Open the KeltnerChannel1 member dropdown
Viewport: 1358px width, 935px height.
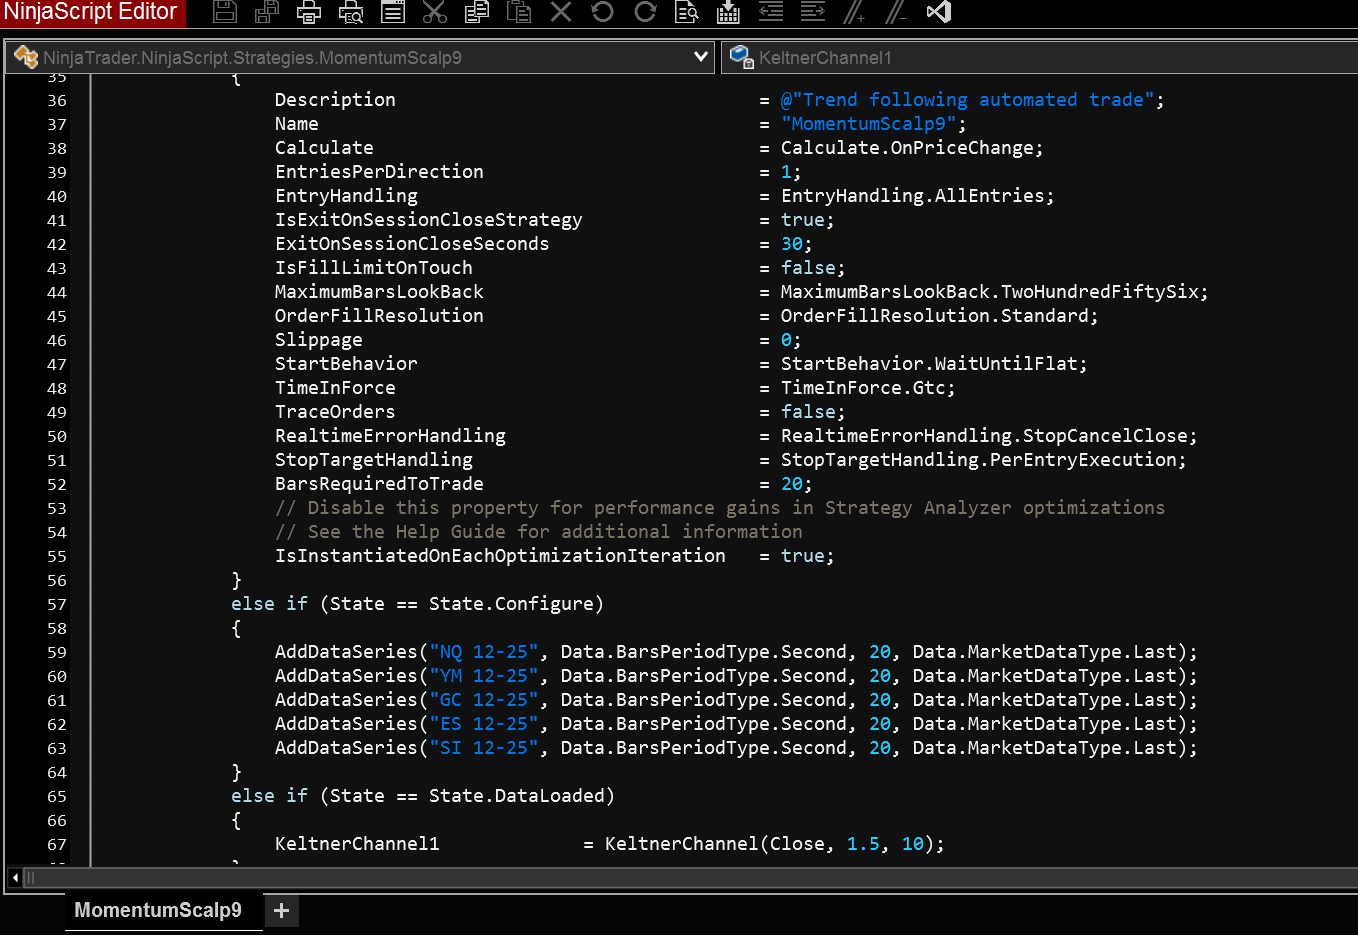pyautogui.click(x=1040, y=57)
